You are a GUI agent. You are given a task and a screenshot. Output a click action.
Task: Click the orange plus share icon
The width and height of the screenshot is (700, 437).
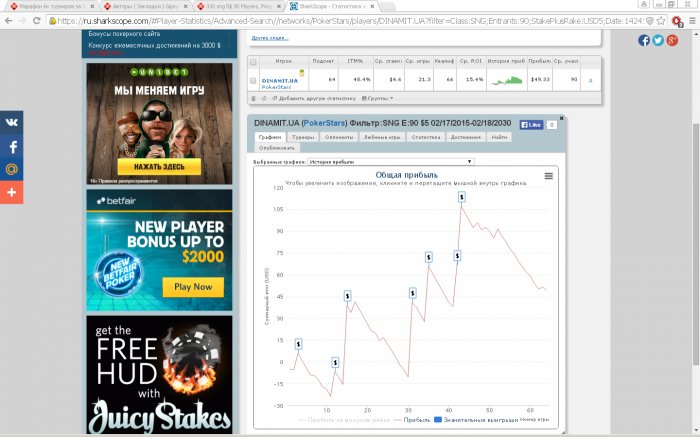point(12,192)
